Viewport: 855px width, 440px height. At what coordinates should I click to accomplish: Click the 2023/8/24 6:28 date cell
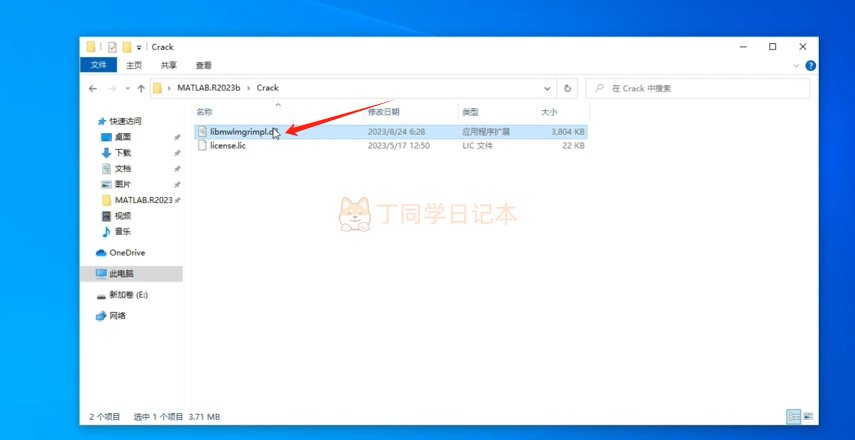[396, 131]
